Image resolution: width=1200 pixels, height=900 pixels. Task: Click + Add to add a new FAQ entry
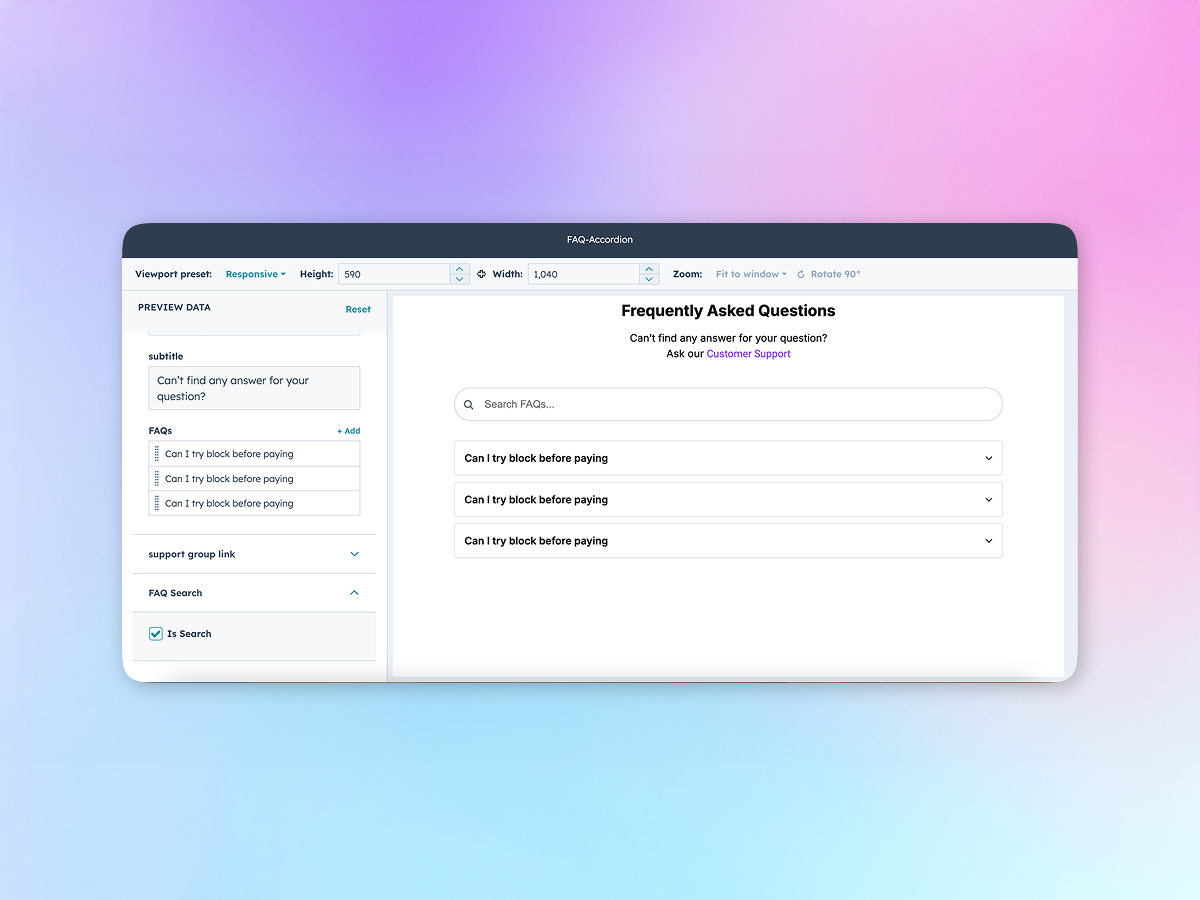point(348,430)
